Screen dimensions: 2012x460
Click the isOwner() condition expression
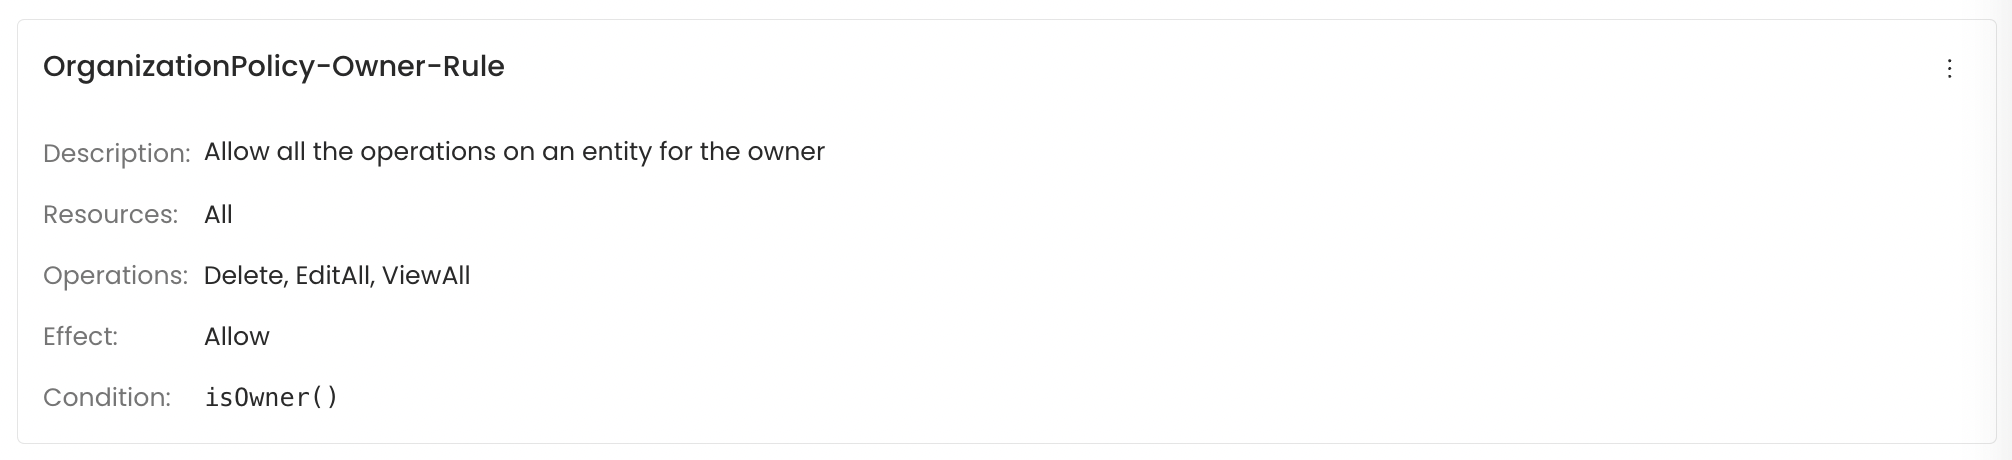[271, 397]
